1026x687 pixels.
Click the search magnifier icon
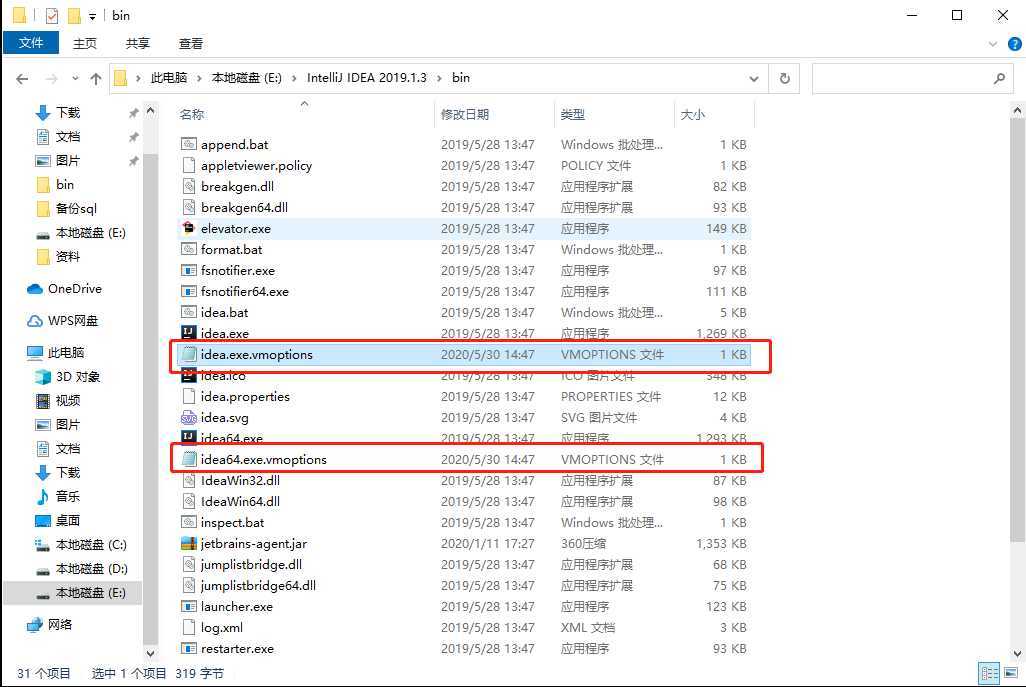(x=999, y=79)
